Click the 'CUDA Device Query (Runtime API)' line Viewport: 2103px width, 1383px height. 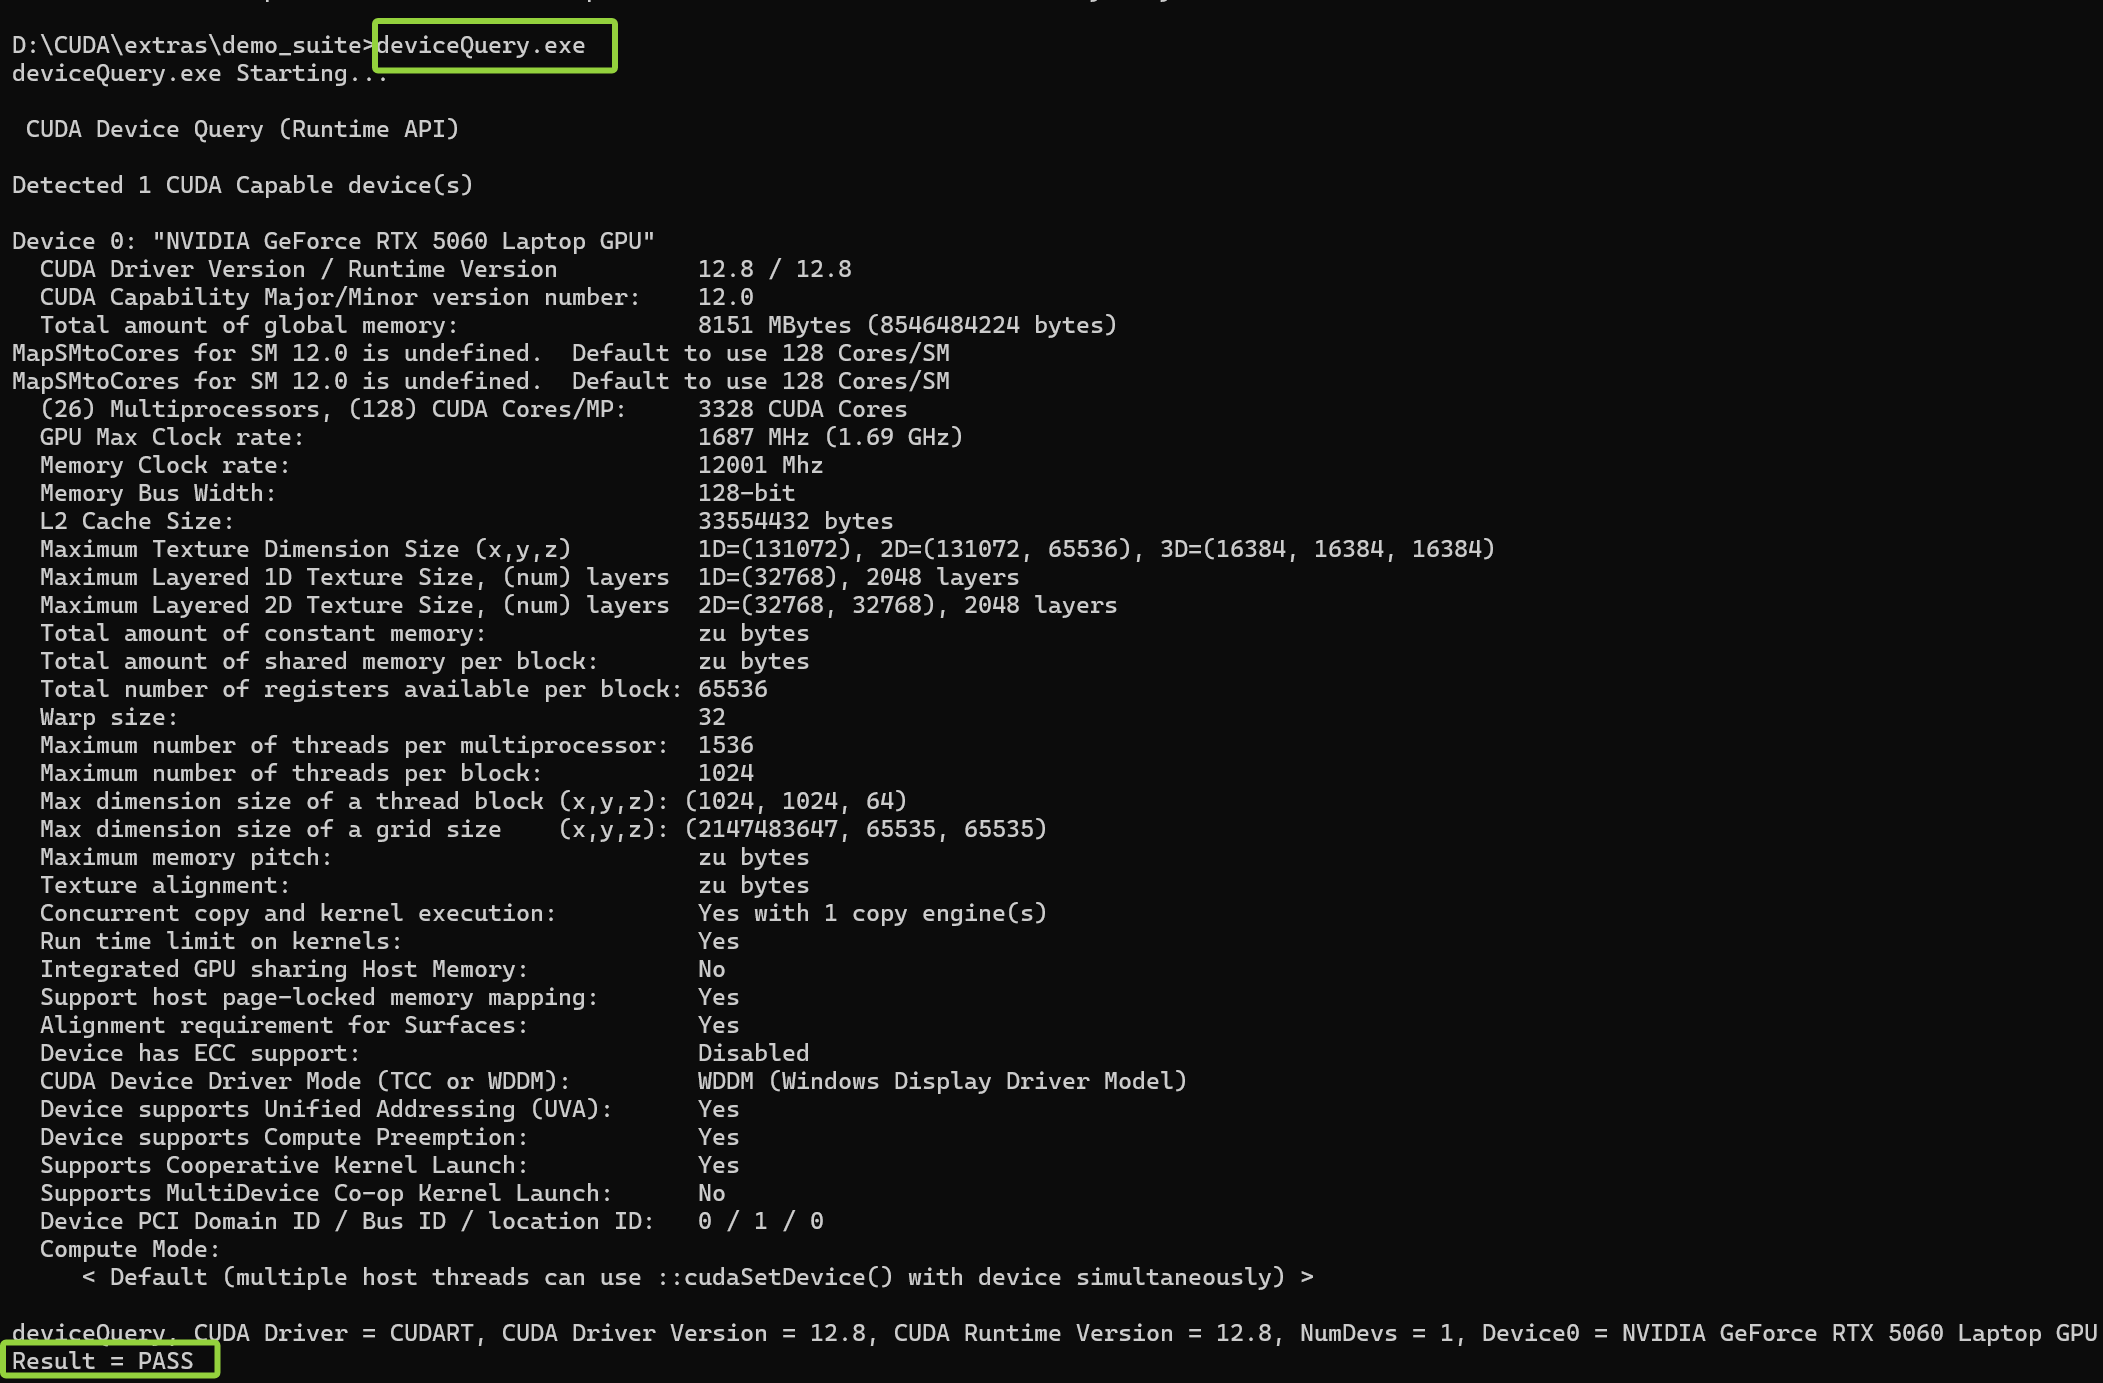(242, 130)
